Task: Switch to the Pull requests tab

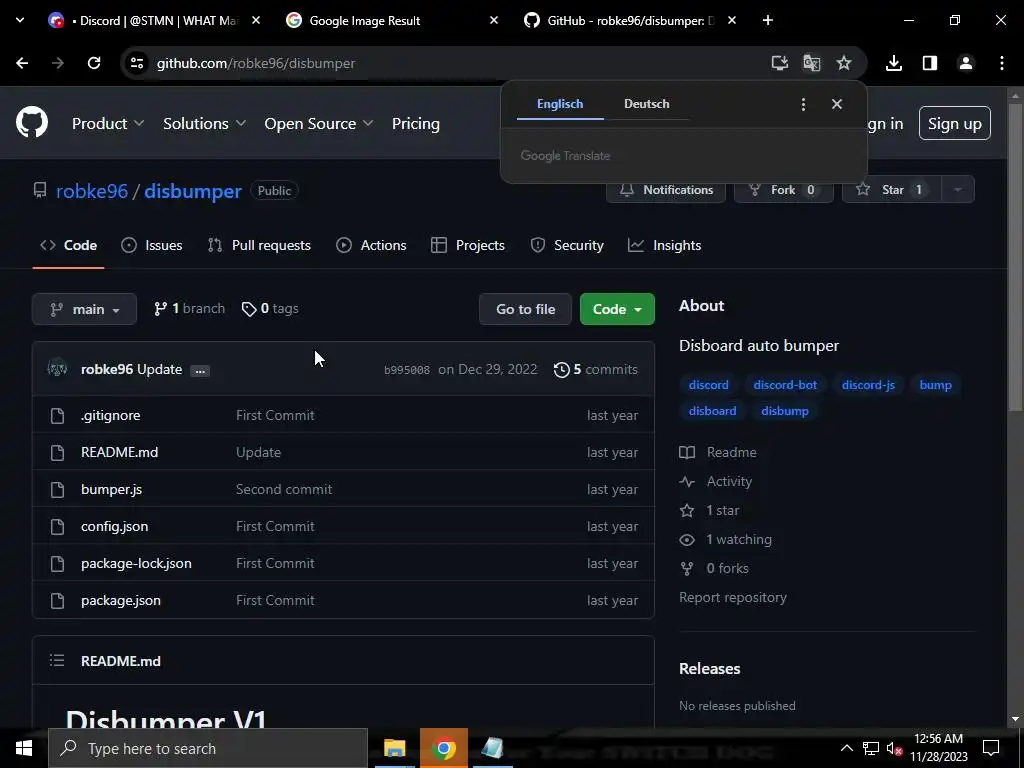Action: [259, 246]
